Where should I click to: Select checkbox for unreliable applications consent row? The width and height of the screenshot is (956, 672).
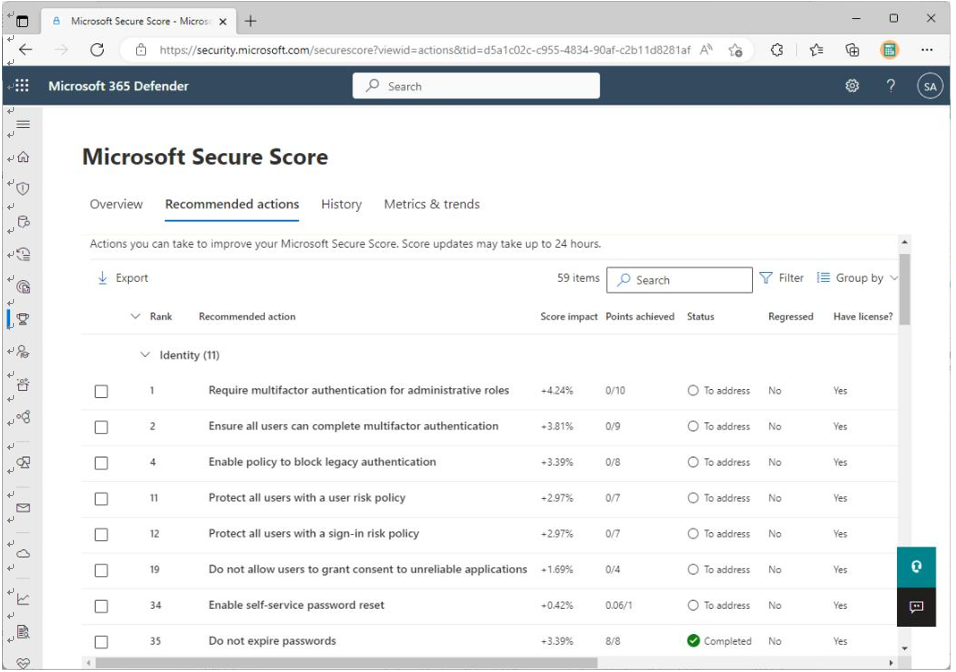(101, 570)
